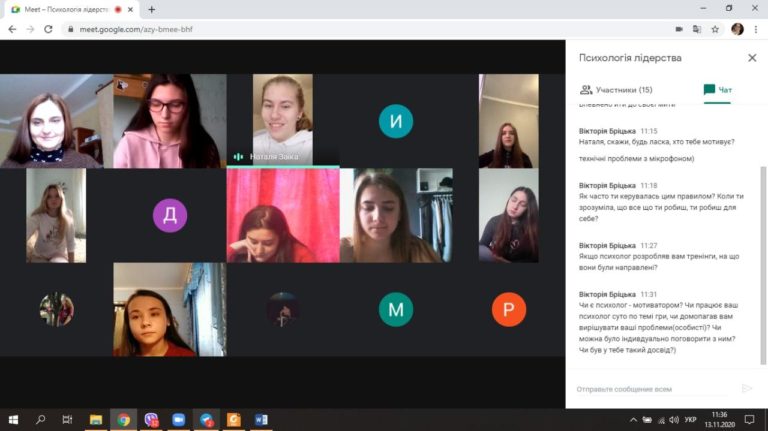This screenshot has height=431, width=768.
Task: Click the translate page icon
Action: click(x=696, y=29)
